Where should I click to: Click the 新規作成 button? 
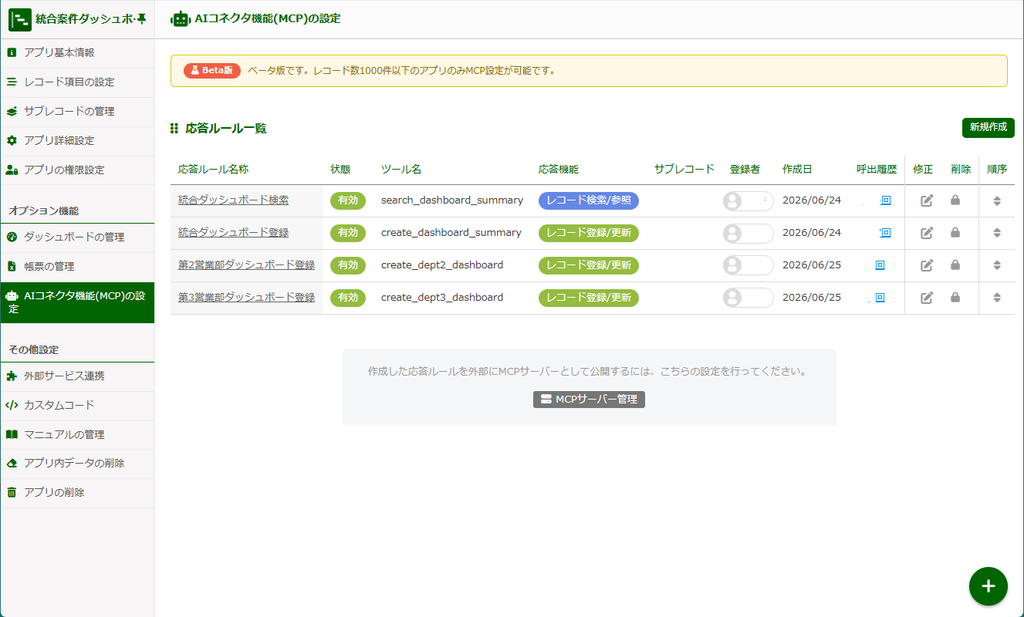[x=987, y=127]
